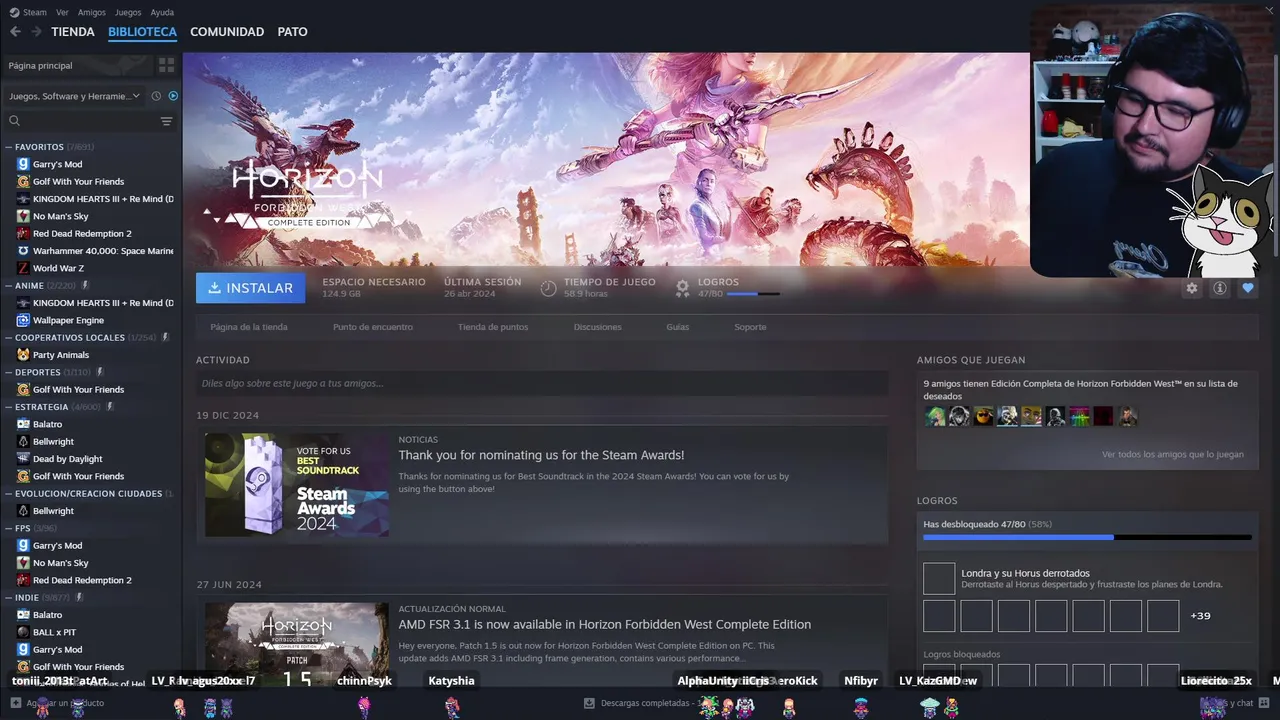Select Wallpaper Engine in the Anime collection
Viewport: 1280px width, 720px height.
click(x=68, y=320)
